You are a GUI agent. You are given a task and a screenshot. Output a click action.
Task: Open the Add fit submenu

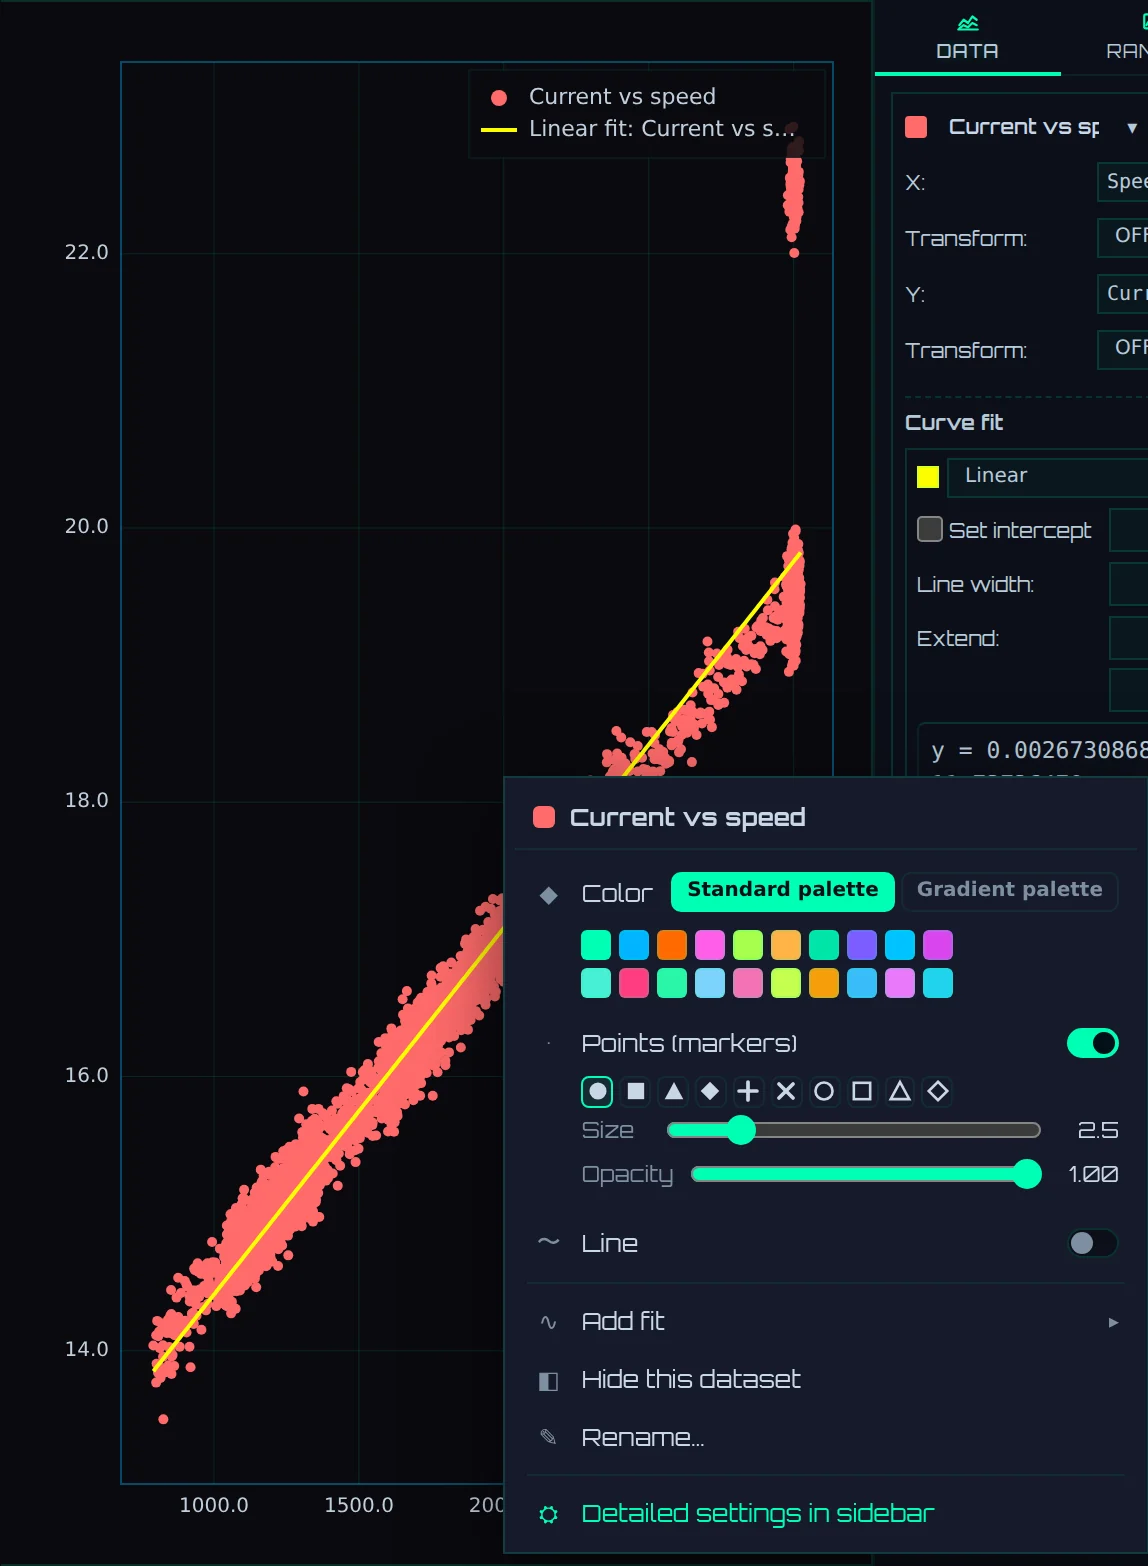pyautogui.click(x=826, y=1322)
